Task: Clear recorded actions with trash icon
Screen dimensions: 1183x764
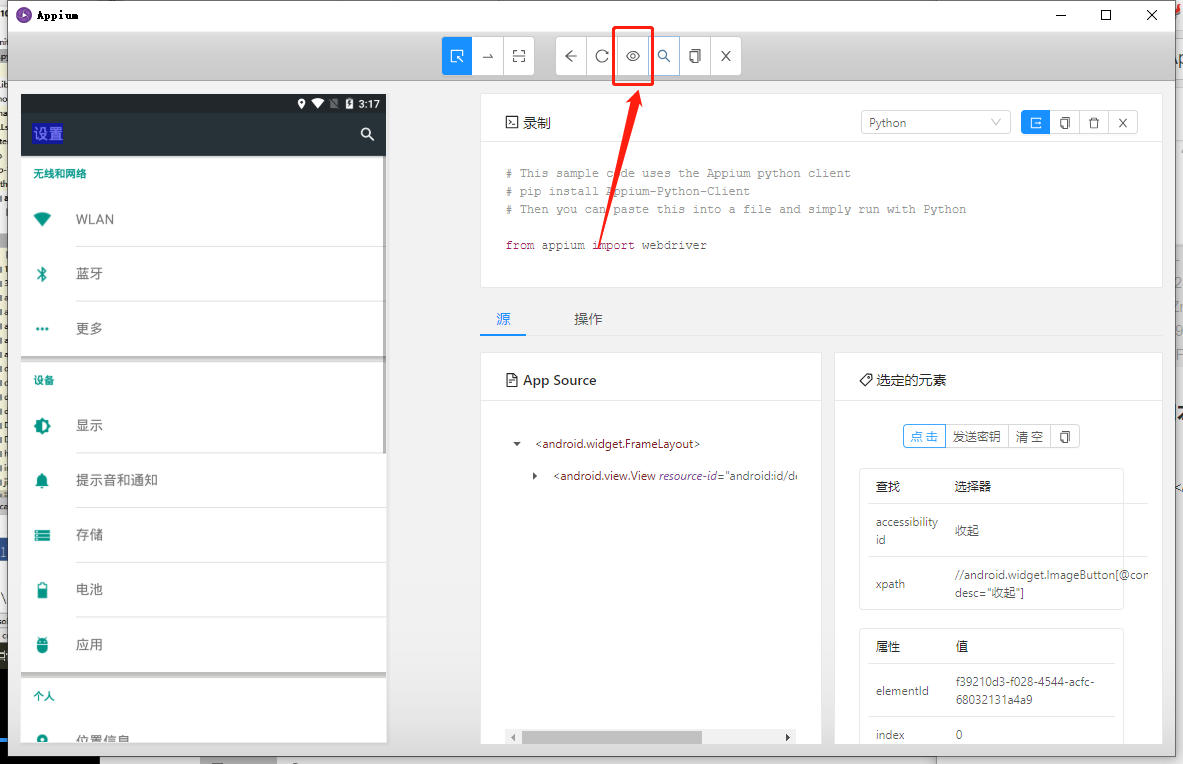Action: point(1094,122)
